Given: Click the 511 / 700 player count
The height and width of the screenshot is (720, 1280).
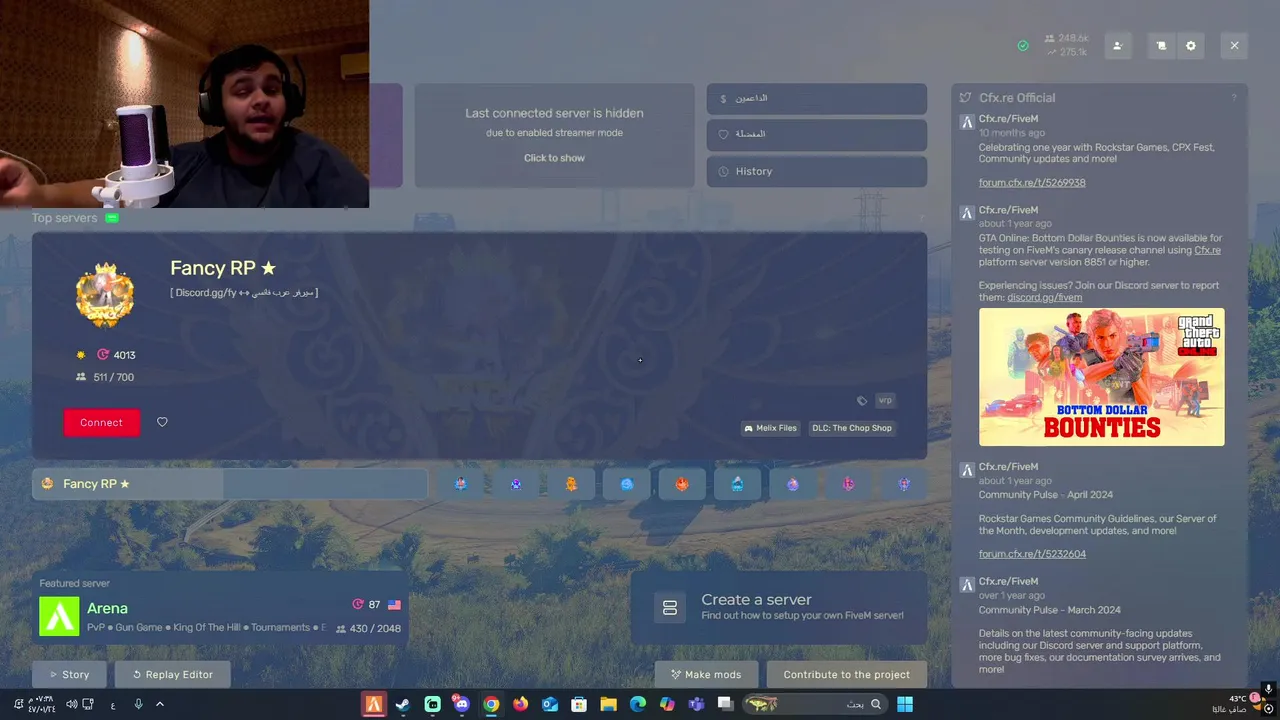Looking at the screenshot, I should pos(113,377).
